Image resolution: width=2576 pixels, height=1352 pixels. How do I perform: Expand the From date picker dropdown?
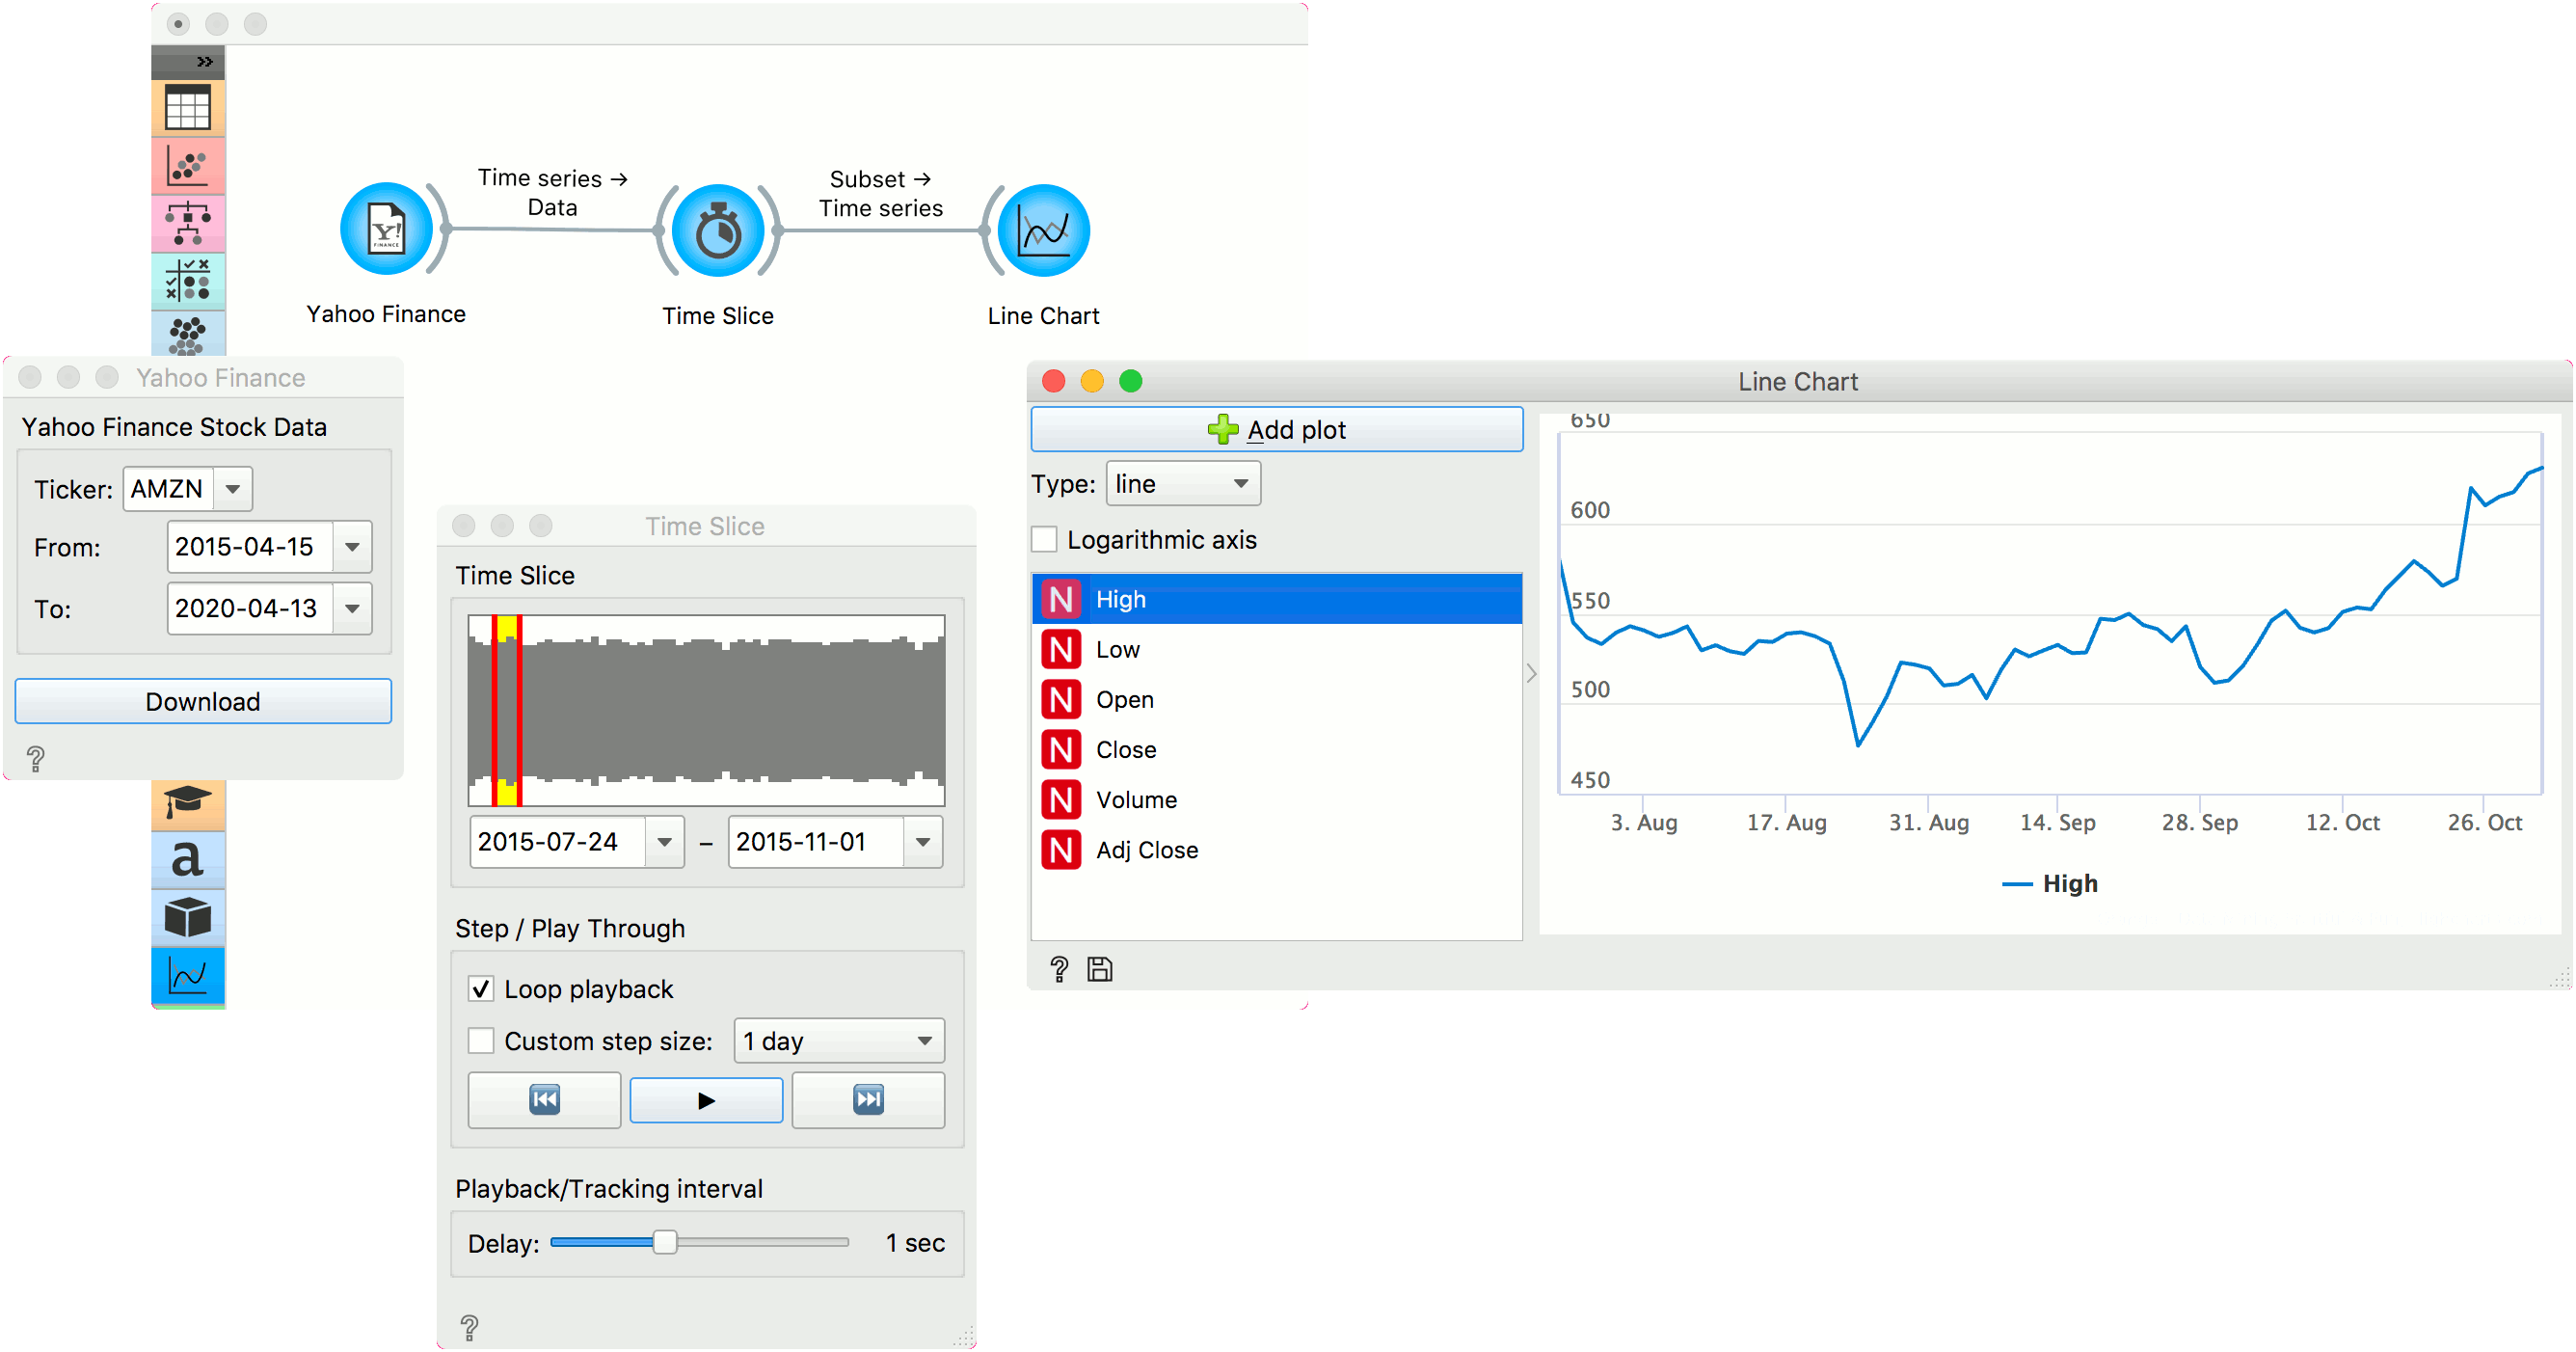click(x=349, y=548)
